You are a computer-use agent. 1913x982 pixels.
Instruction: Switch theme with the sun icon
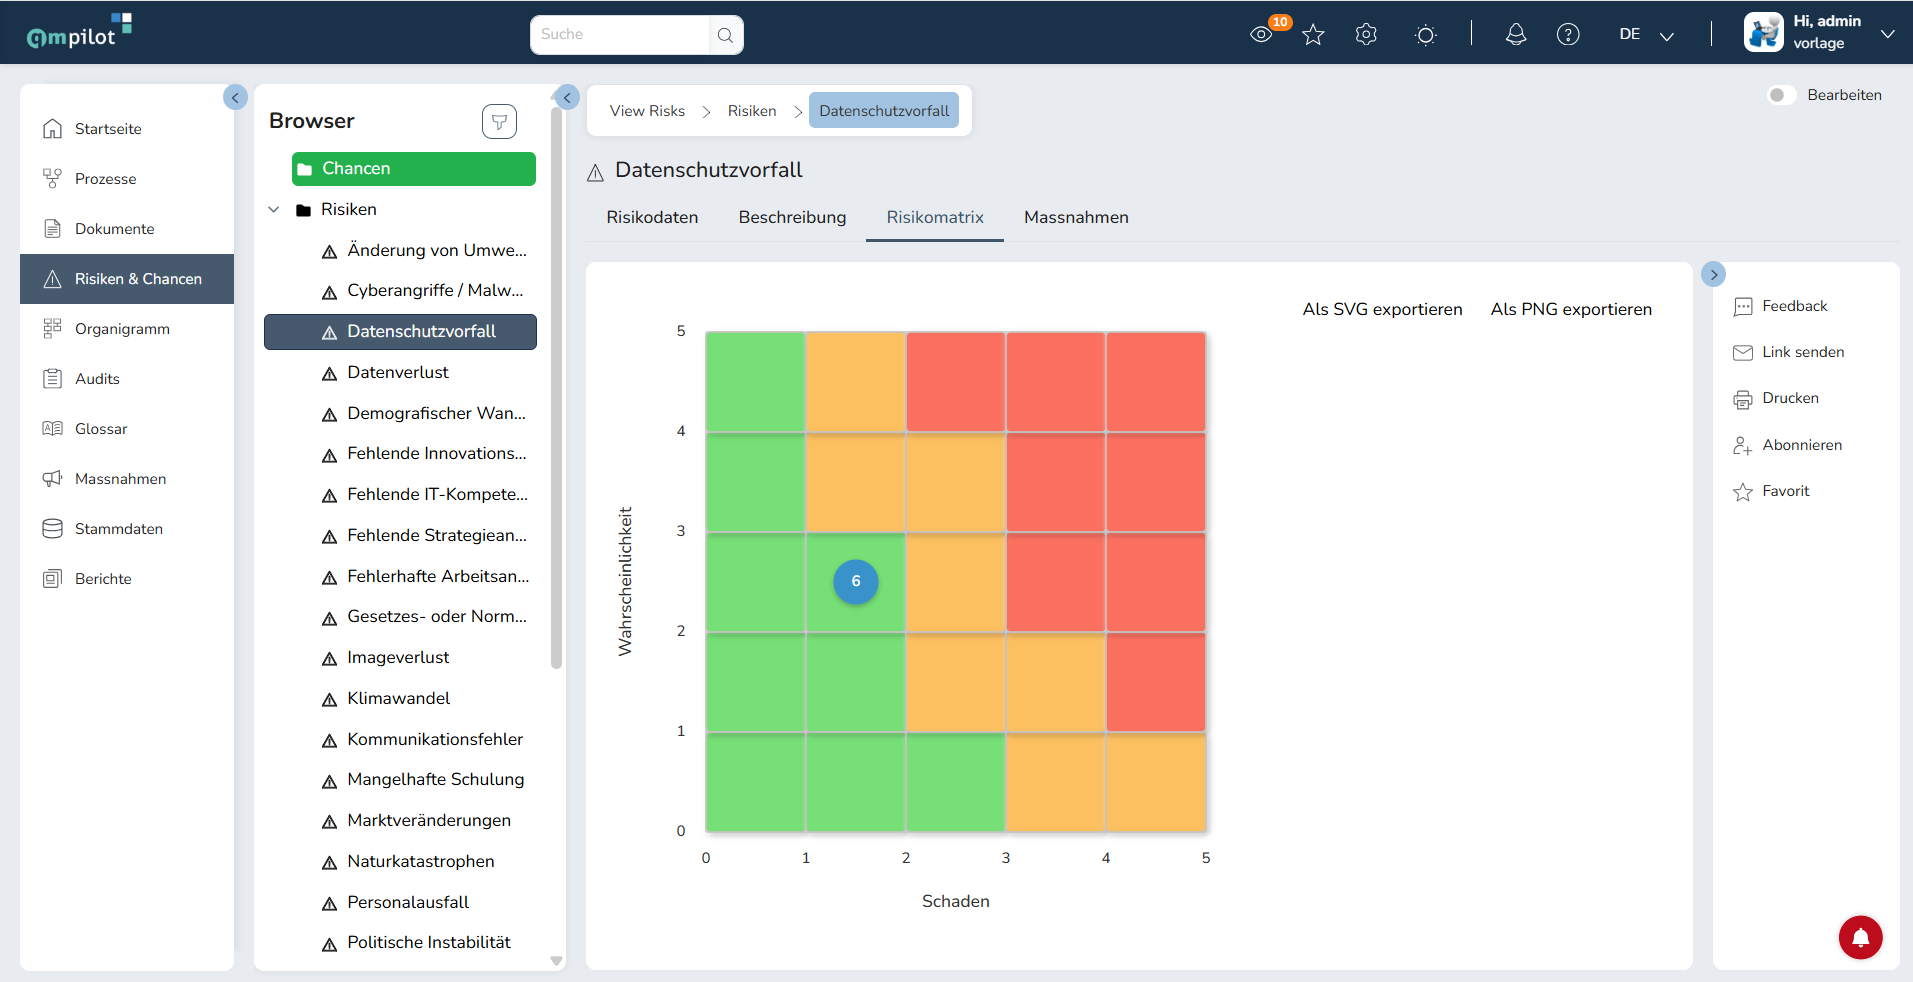click(x=1426, y=35)
